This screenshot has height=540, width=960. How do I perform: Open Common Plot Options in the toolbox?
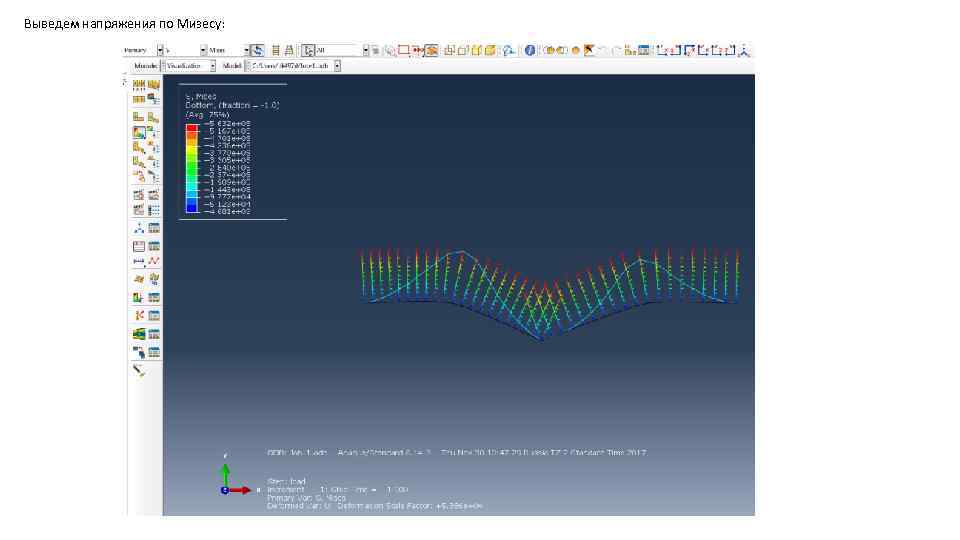coord(139,84)
